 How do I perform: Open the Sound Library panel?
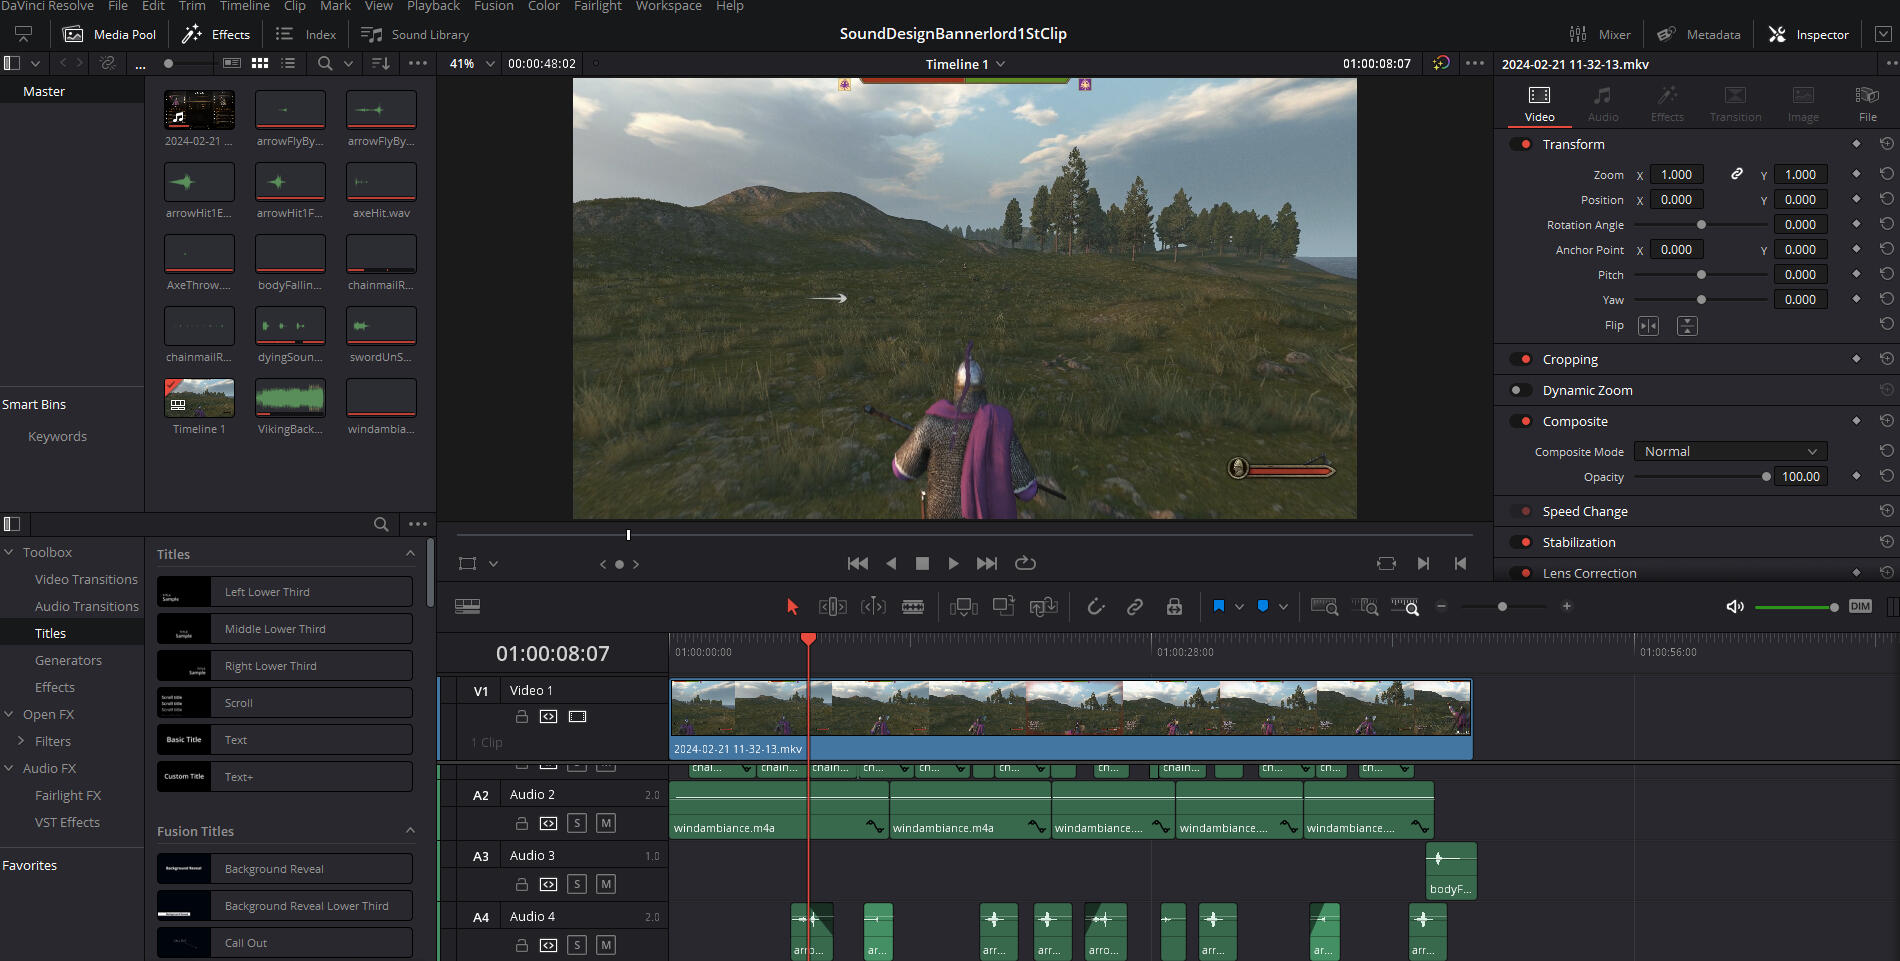coord(415,34)
